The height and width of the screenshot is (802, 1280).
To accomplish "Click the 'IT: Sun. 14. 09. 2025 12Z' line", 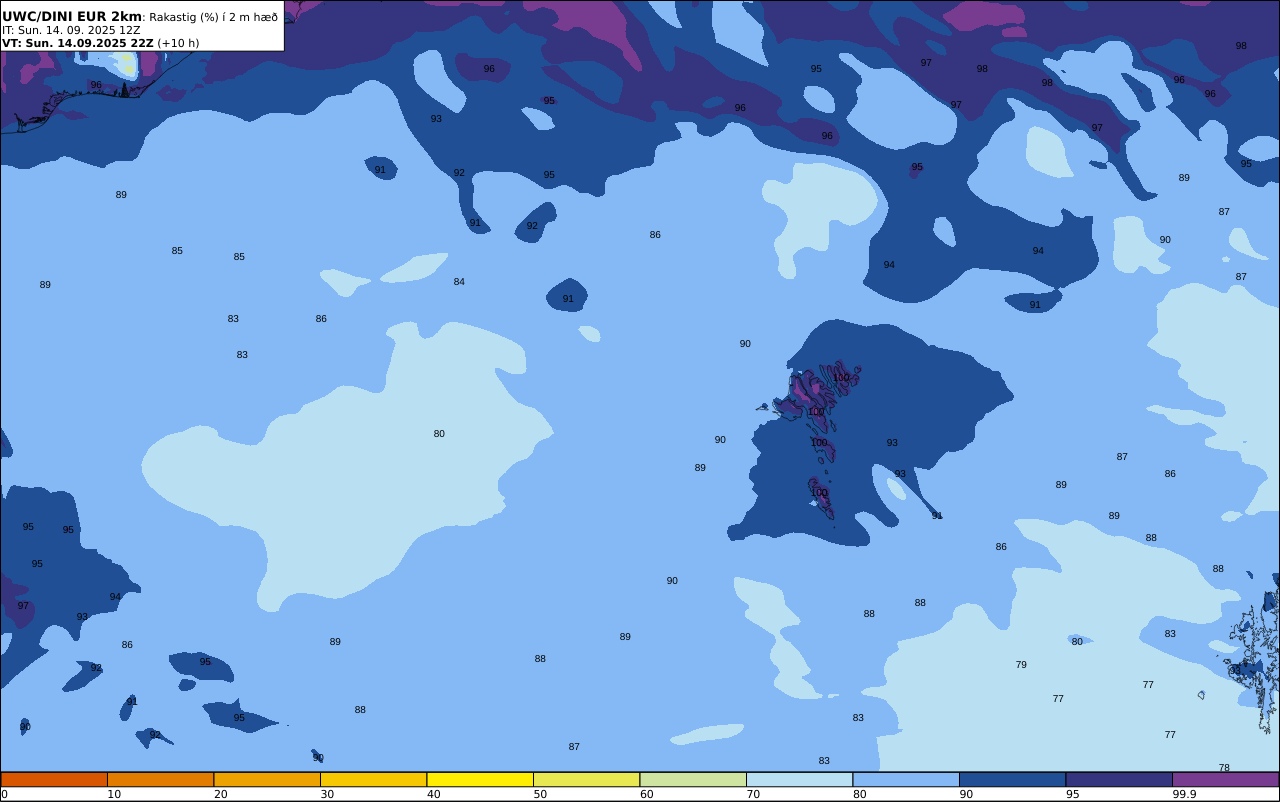I will (x=71, y=30).
